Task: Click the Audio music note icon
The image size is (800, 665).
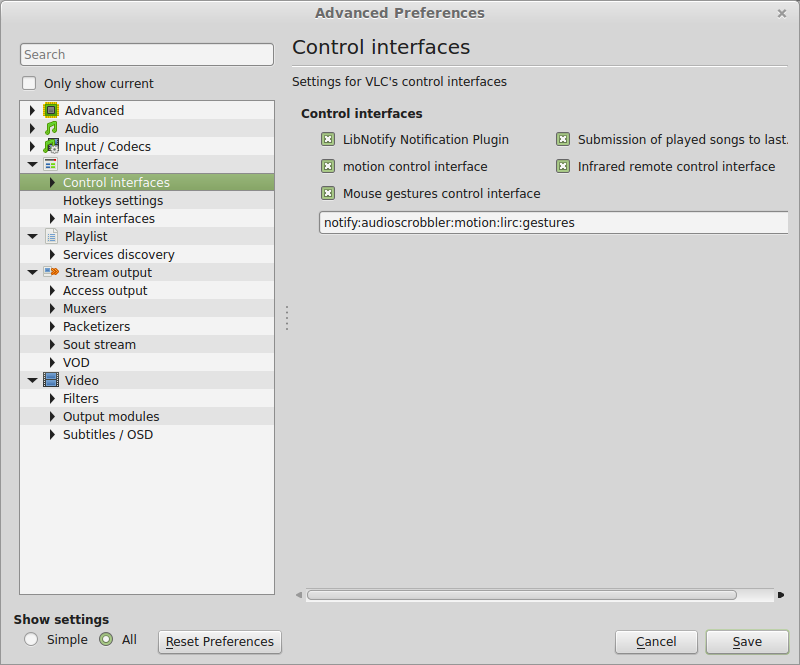Action: pyautogui.click(x=51, y=128)
